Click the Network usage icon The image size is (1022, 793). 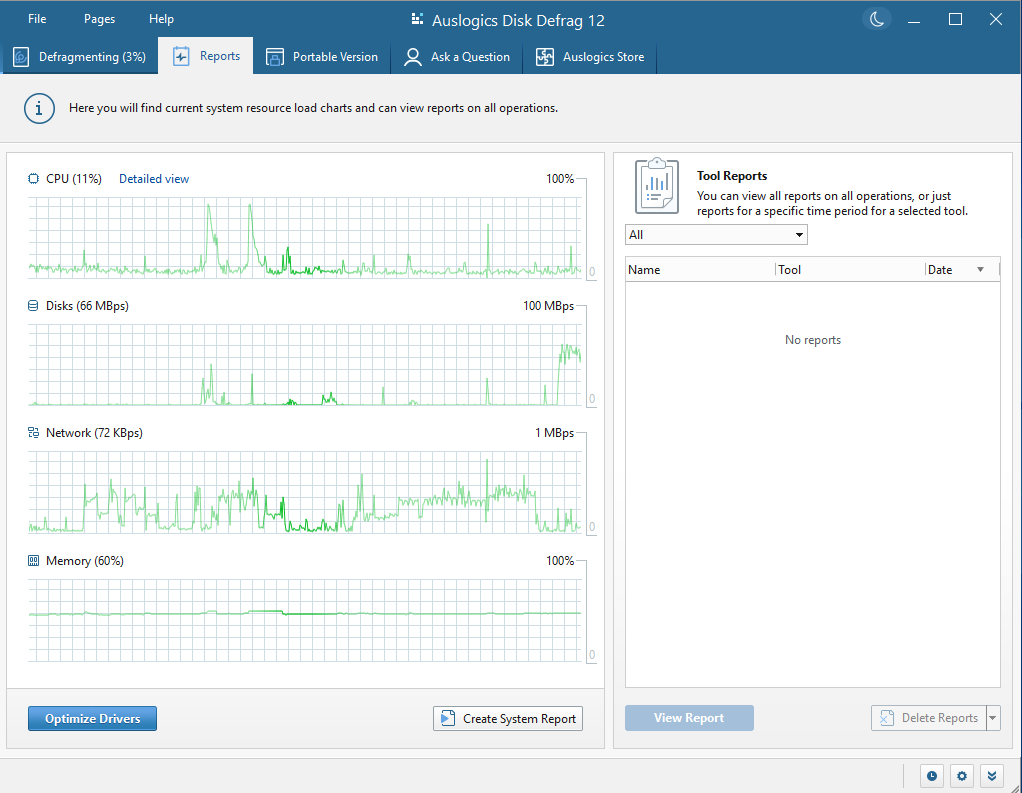click(33, 432)
